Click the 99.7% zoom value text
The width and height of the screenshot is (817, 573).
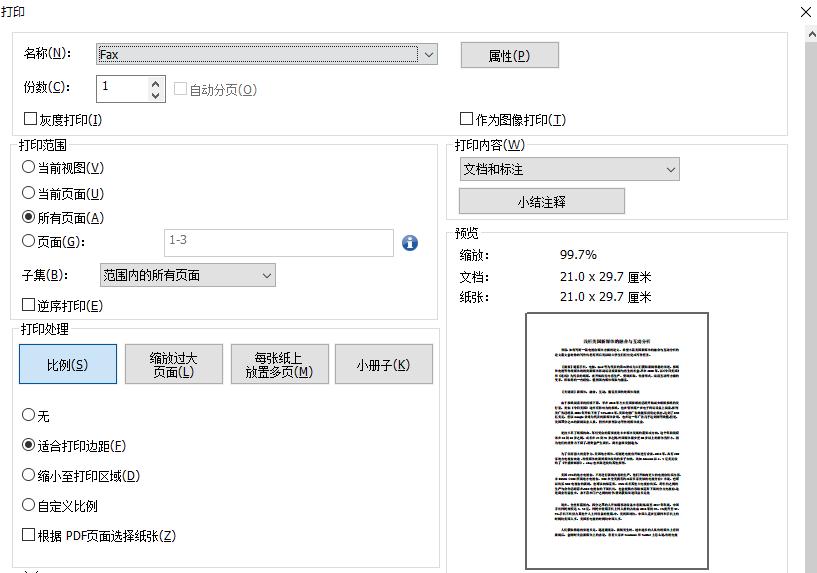tap(578, 255)
